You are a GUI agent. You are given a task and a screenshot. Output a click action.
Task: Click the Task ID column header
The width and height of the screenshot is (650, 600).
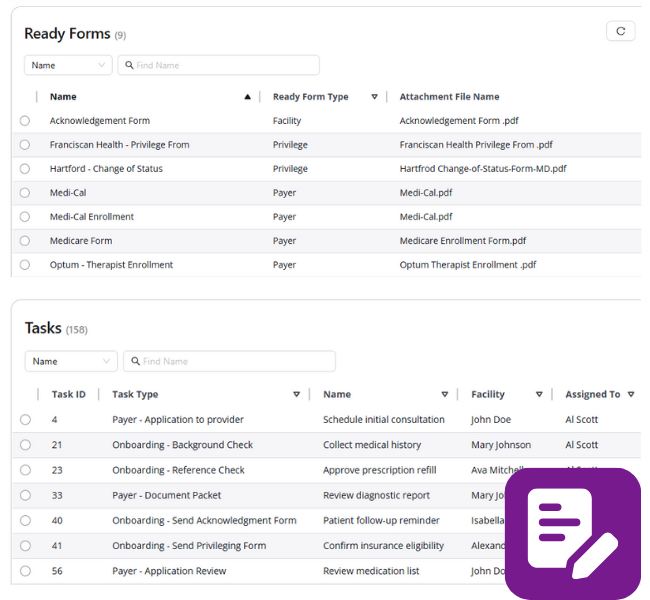click(x=68, y=394)
